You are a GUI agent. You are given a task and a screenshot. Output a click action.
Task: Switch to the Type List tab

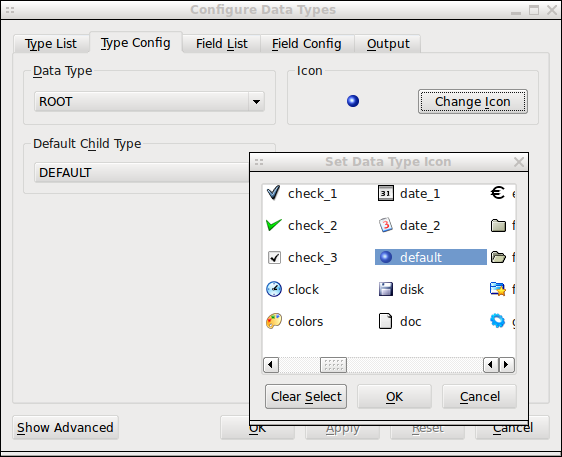pyautogui.click(x=51, y=44)
